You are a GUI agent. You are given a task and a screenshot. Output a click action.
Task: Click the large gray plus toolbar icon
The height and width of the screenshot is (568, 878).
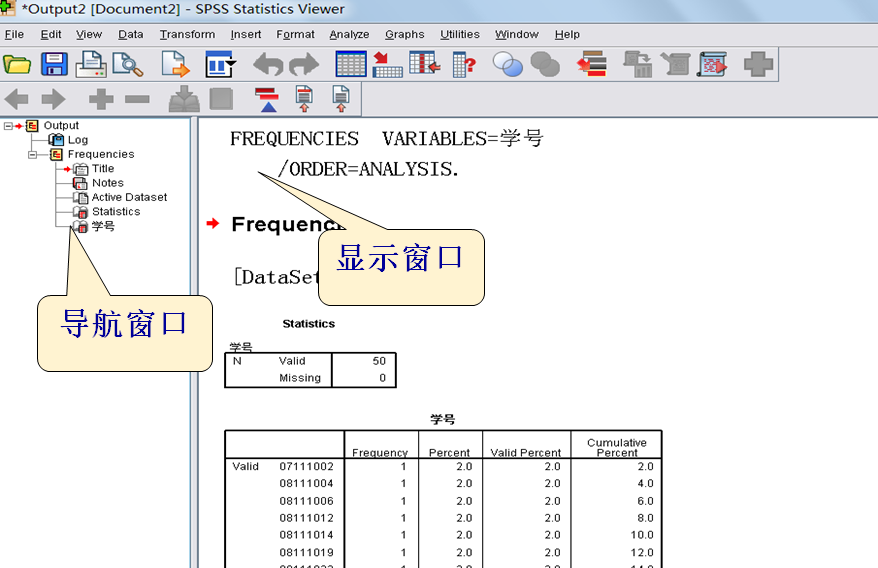[758, 64]
